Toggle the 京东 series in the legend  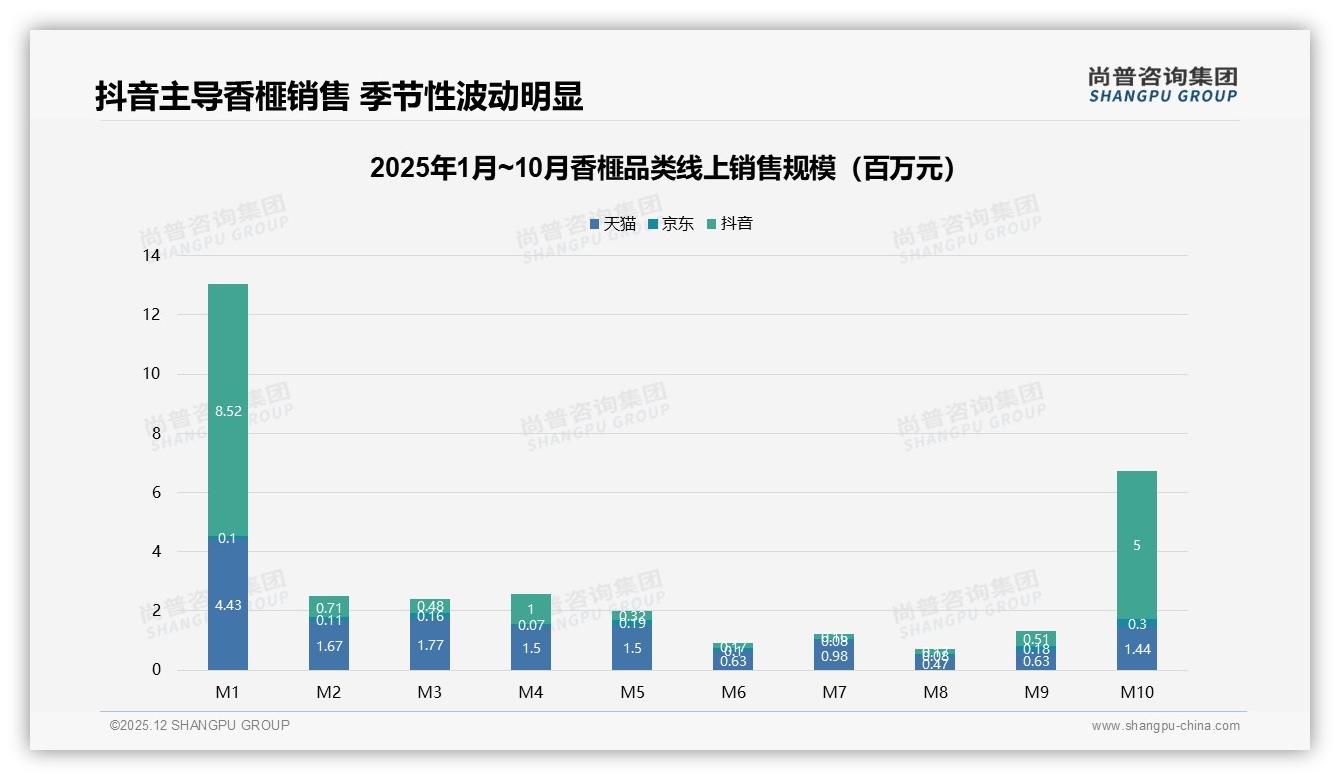click(x=680, y=224)
